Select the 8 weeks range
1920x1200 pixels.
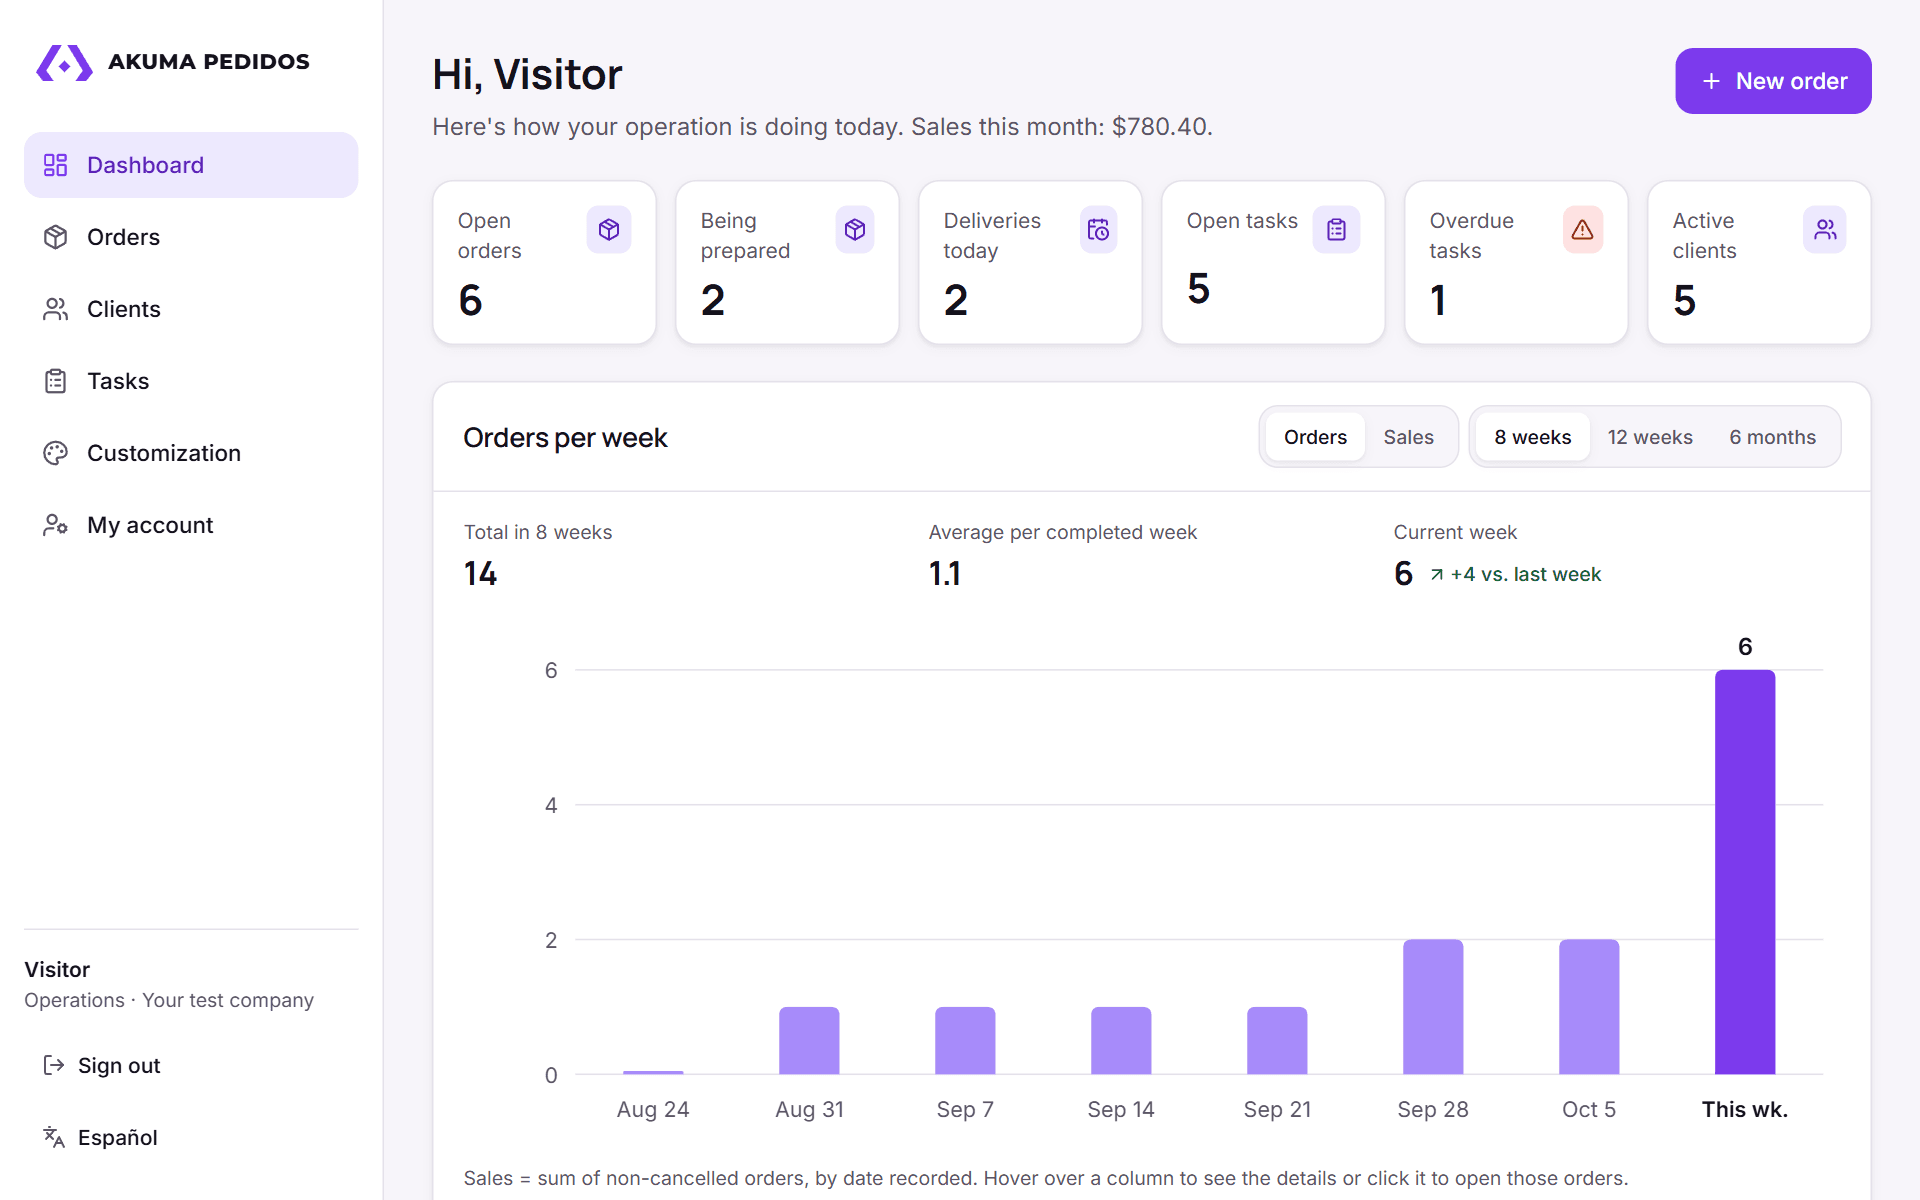tap(1532, 437)
